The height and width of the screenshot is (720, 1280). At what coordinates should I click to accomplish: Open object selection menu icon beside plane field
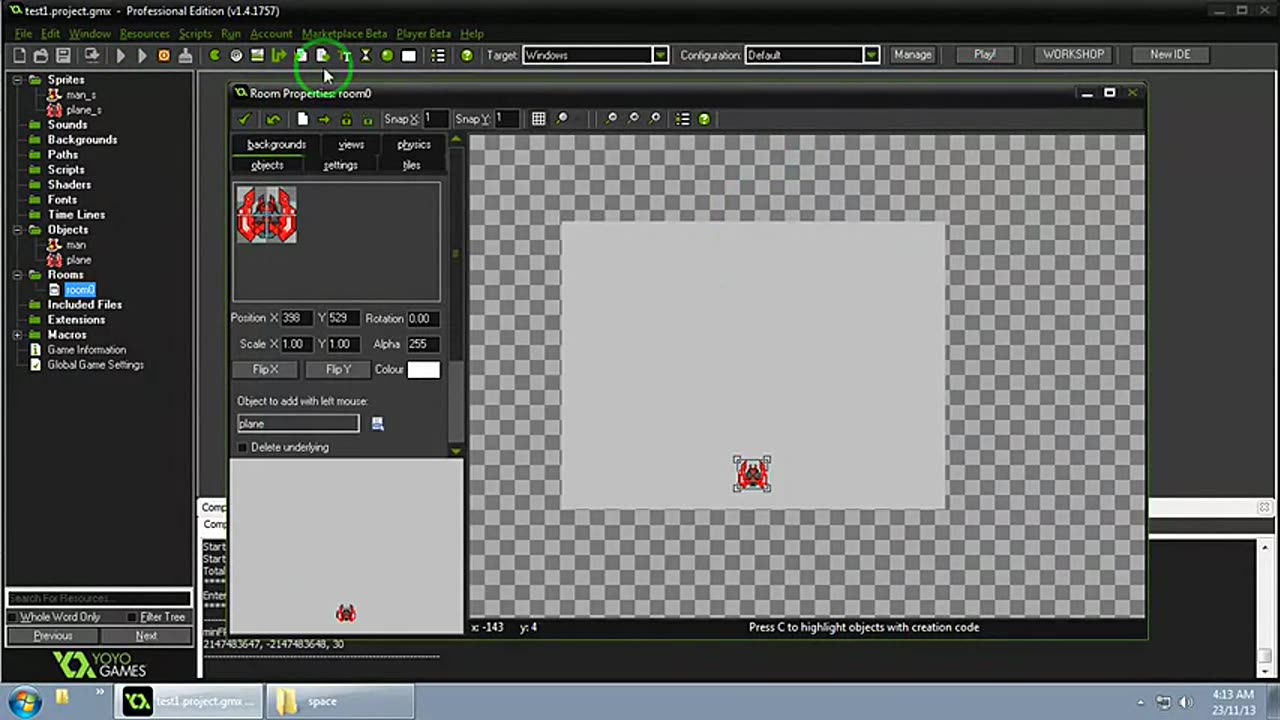[x=377, y=424]
